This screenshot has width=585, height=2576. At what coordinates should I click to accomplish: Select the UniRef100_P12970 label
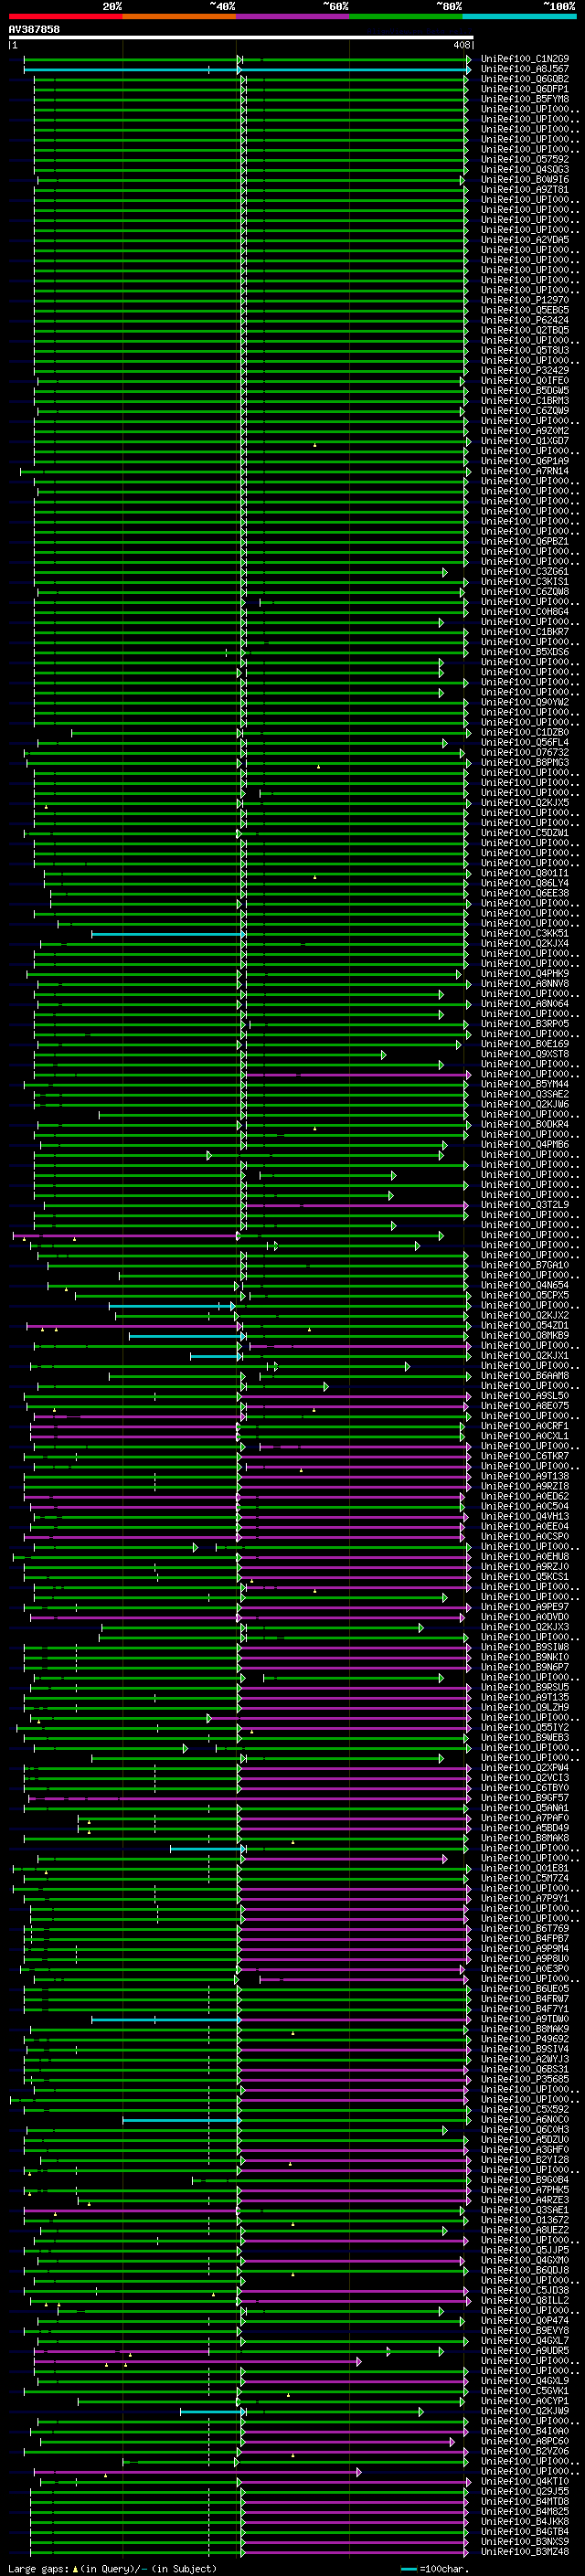525,300
